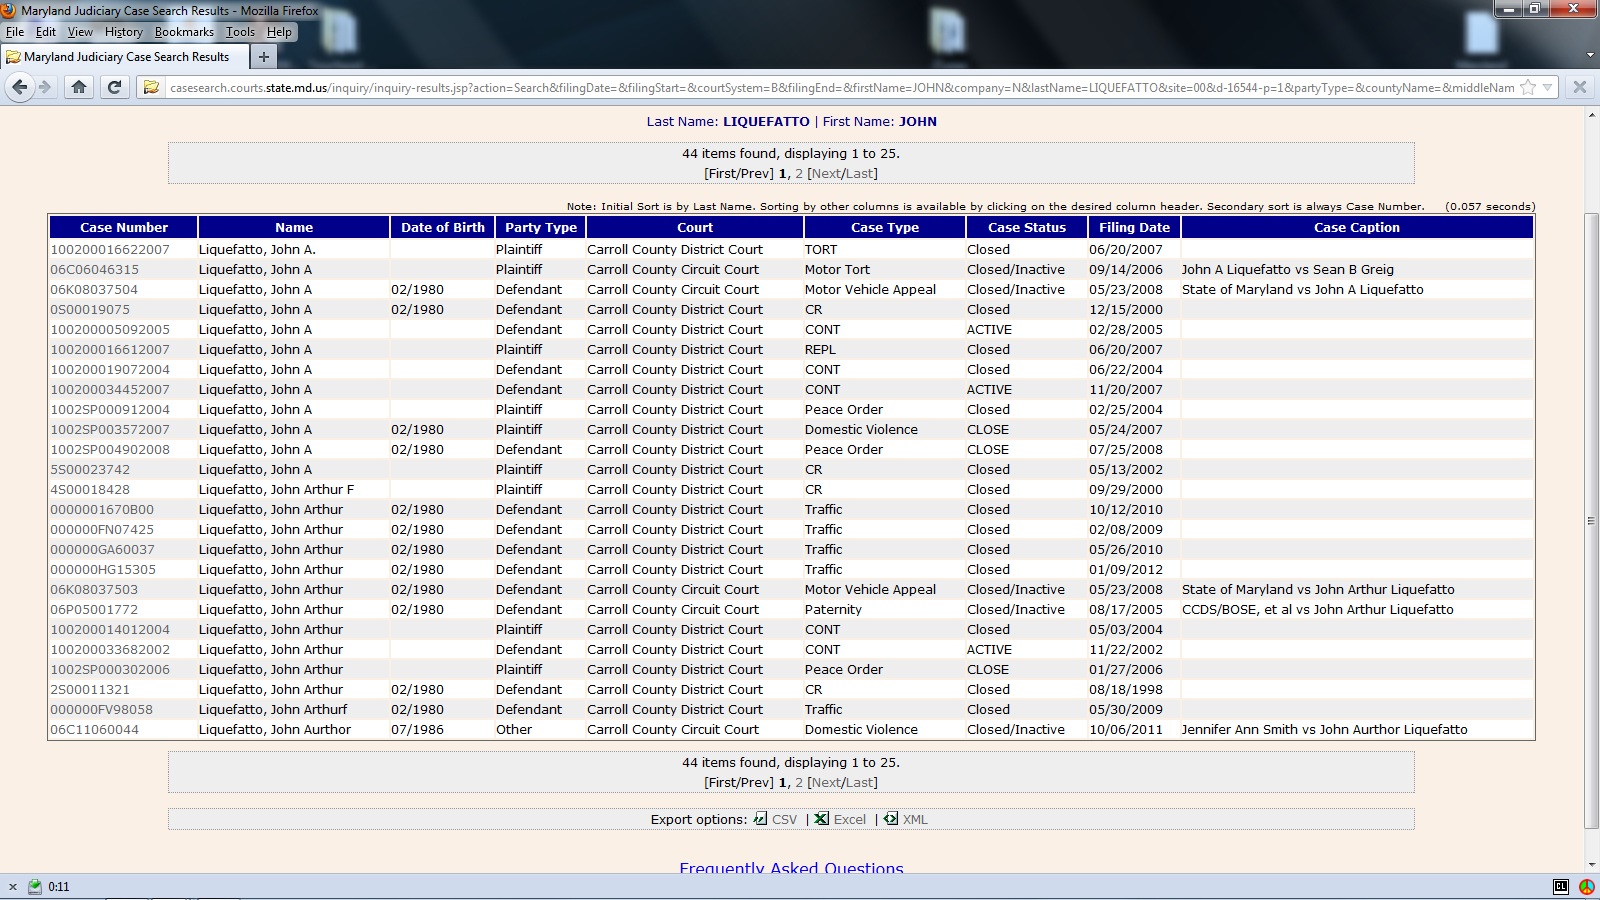Open case number 000000FV98058
Screen dimensions: 1600x900
pos(102,709)
